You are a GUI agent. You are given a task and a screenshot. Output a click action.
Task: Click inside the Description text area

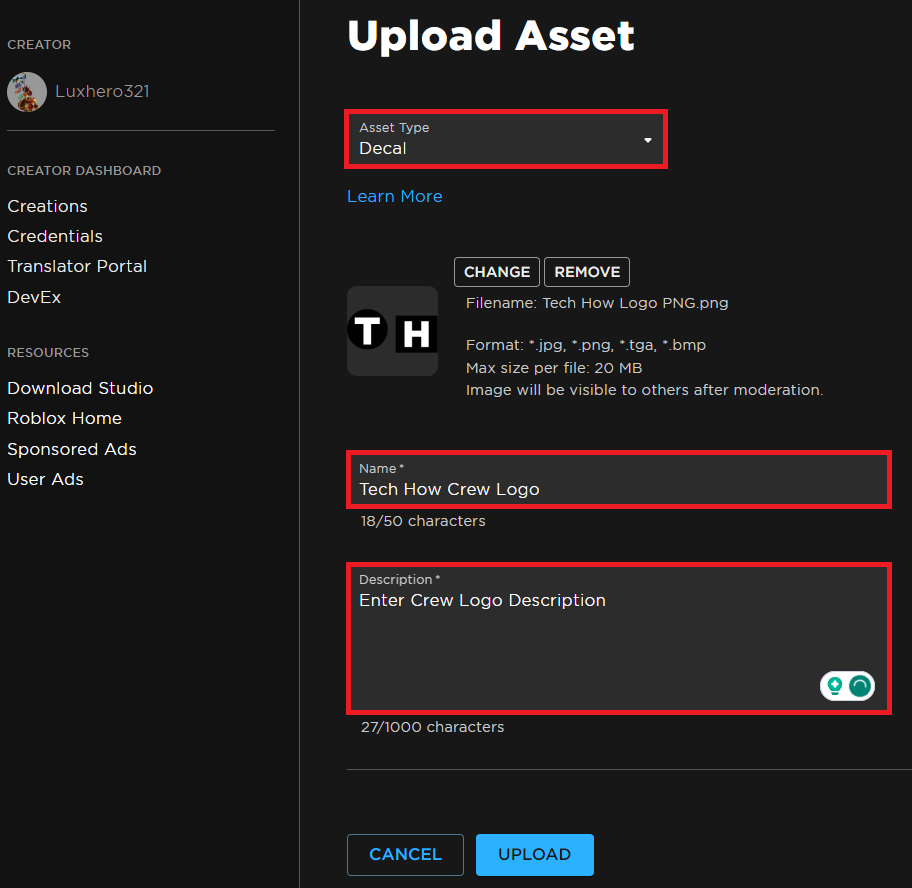(619, 639)
